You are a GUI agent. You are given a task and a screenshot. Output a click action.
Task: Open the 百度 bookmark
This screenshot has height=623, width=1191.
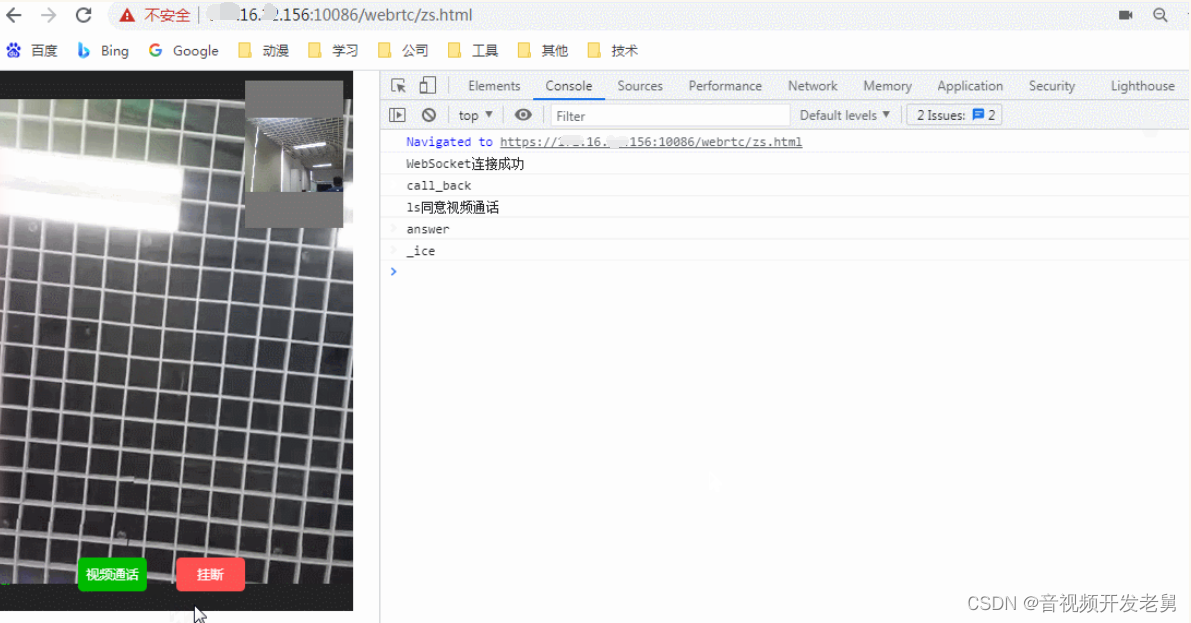[32, 51]
